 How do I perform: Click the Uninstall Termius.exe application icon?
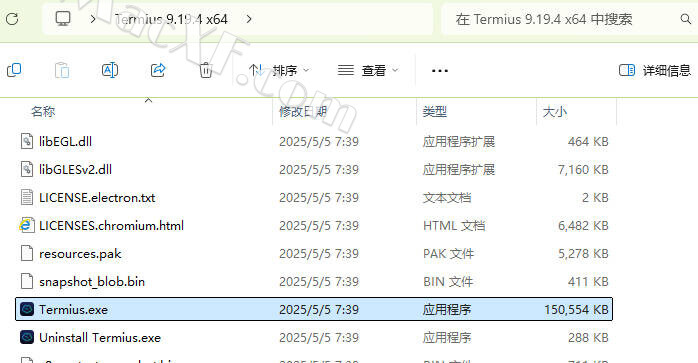(x=27, y=338)
